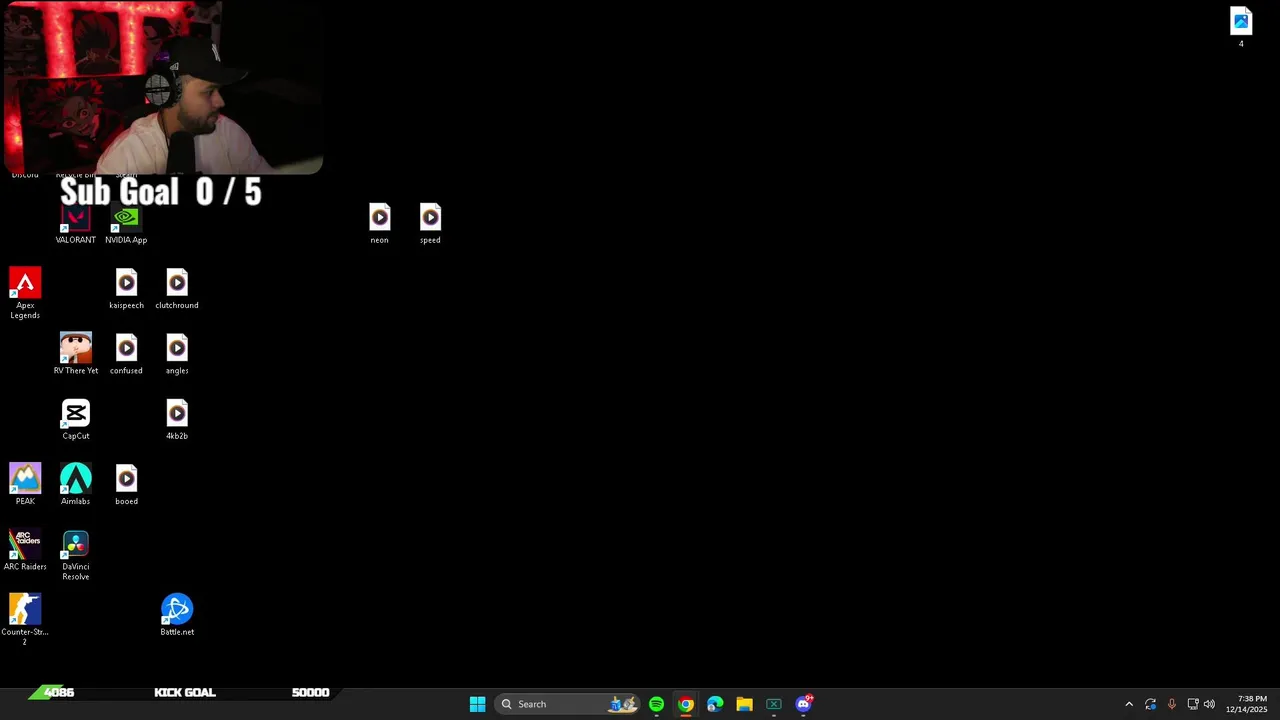Click the microphone tray icon
The image size is (1280, 720).
click(x=1171, y=704)
